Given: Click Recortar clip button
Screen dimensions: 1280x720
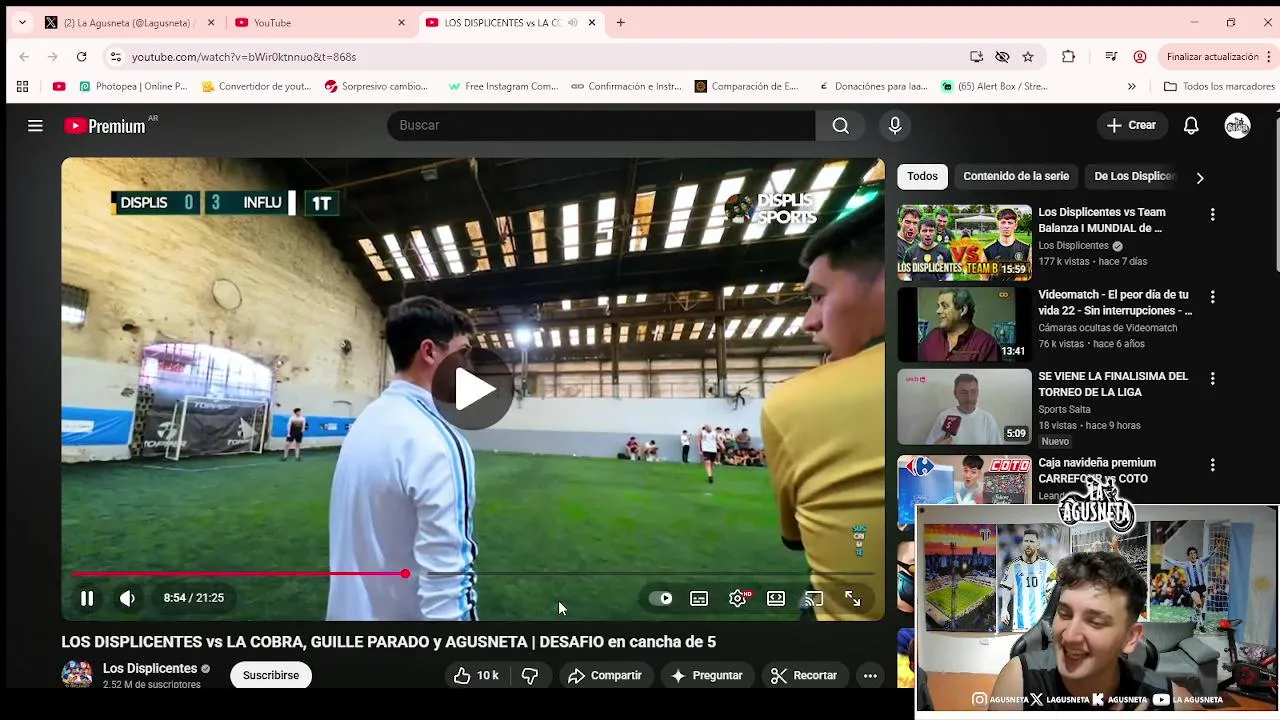Looking at the screenshot, I should pyautogui.click(x=805, y=676).
